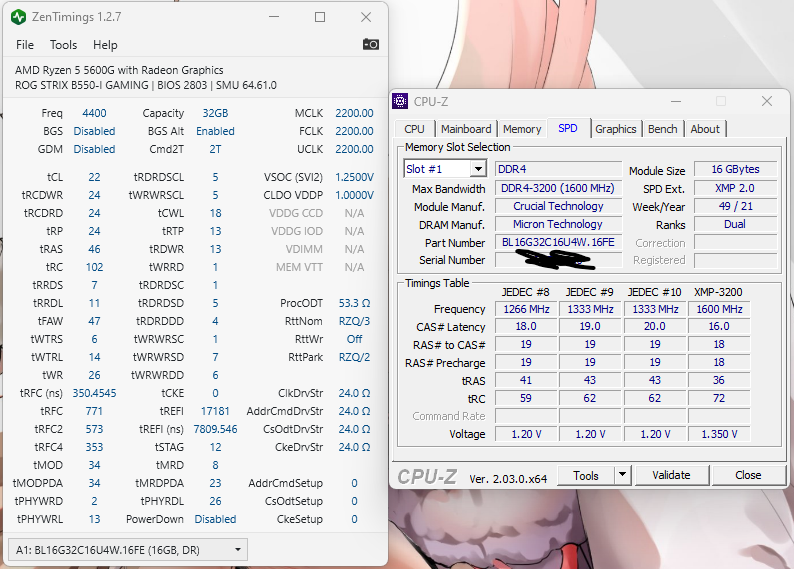Click the Tools button in CPU-Z

point(586,475)
